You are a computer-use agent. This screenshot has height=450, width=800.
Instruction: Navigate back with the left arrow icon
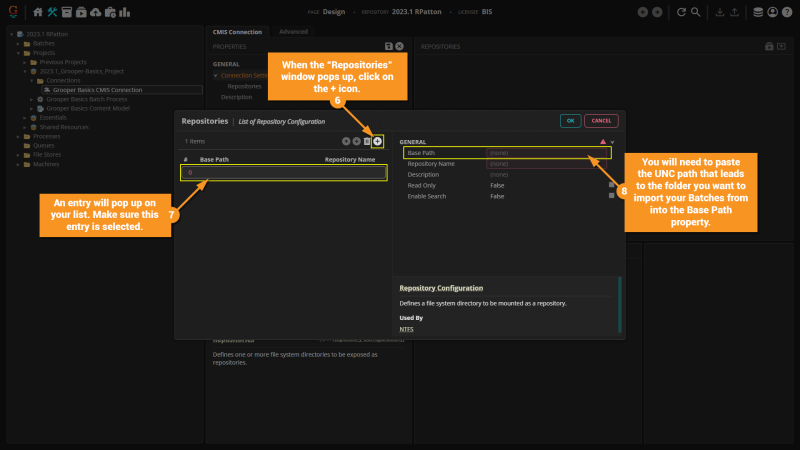coord(643,12)
